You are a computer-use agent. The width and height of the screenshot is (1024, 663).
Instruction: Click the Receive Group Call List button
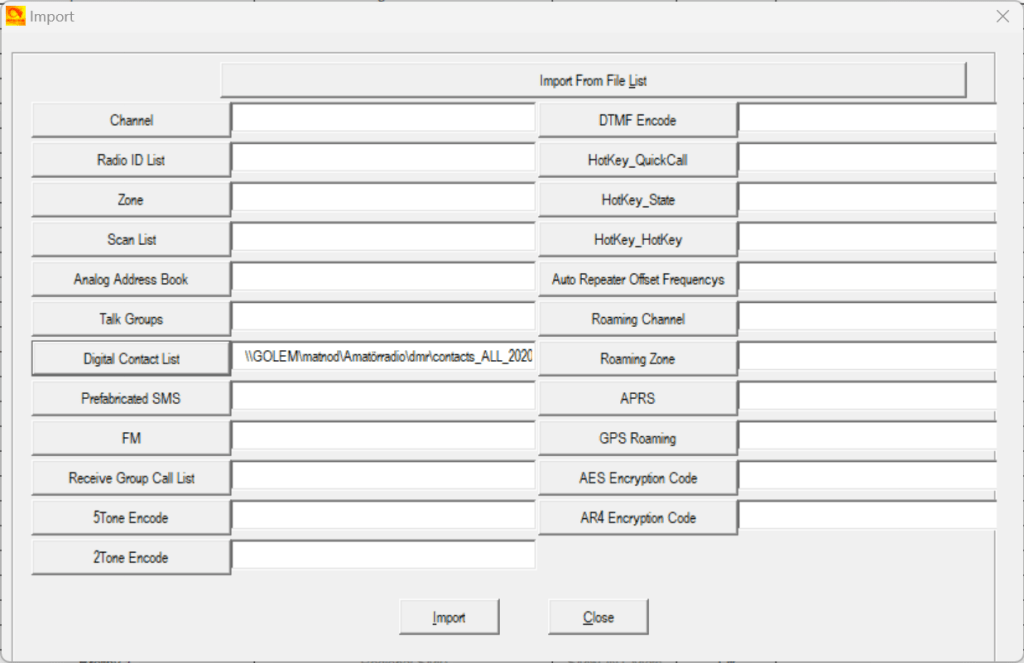coord(131,478)
